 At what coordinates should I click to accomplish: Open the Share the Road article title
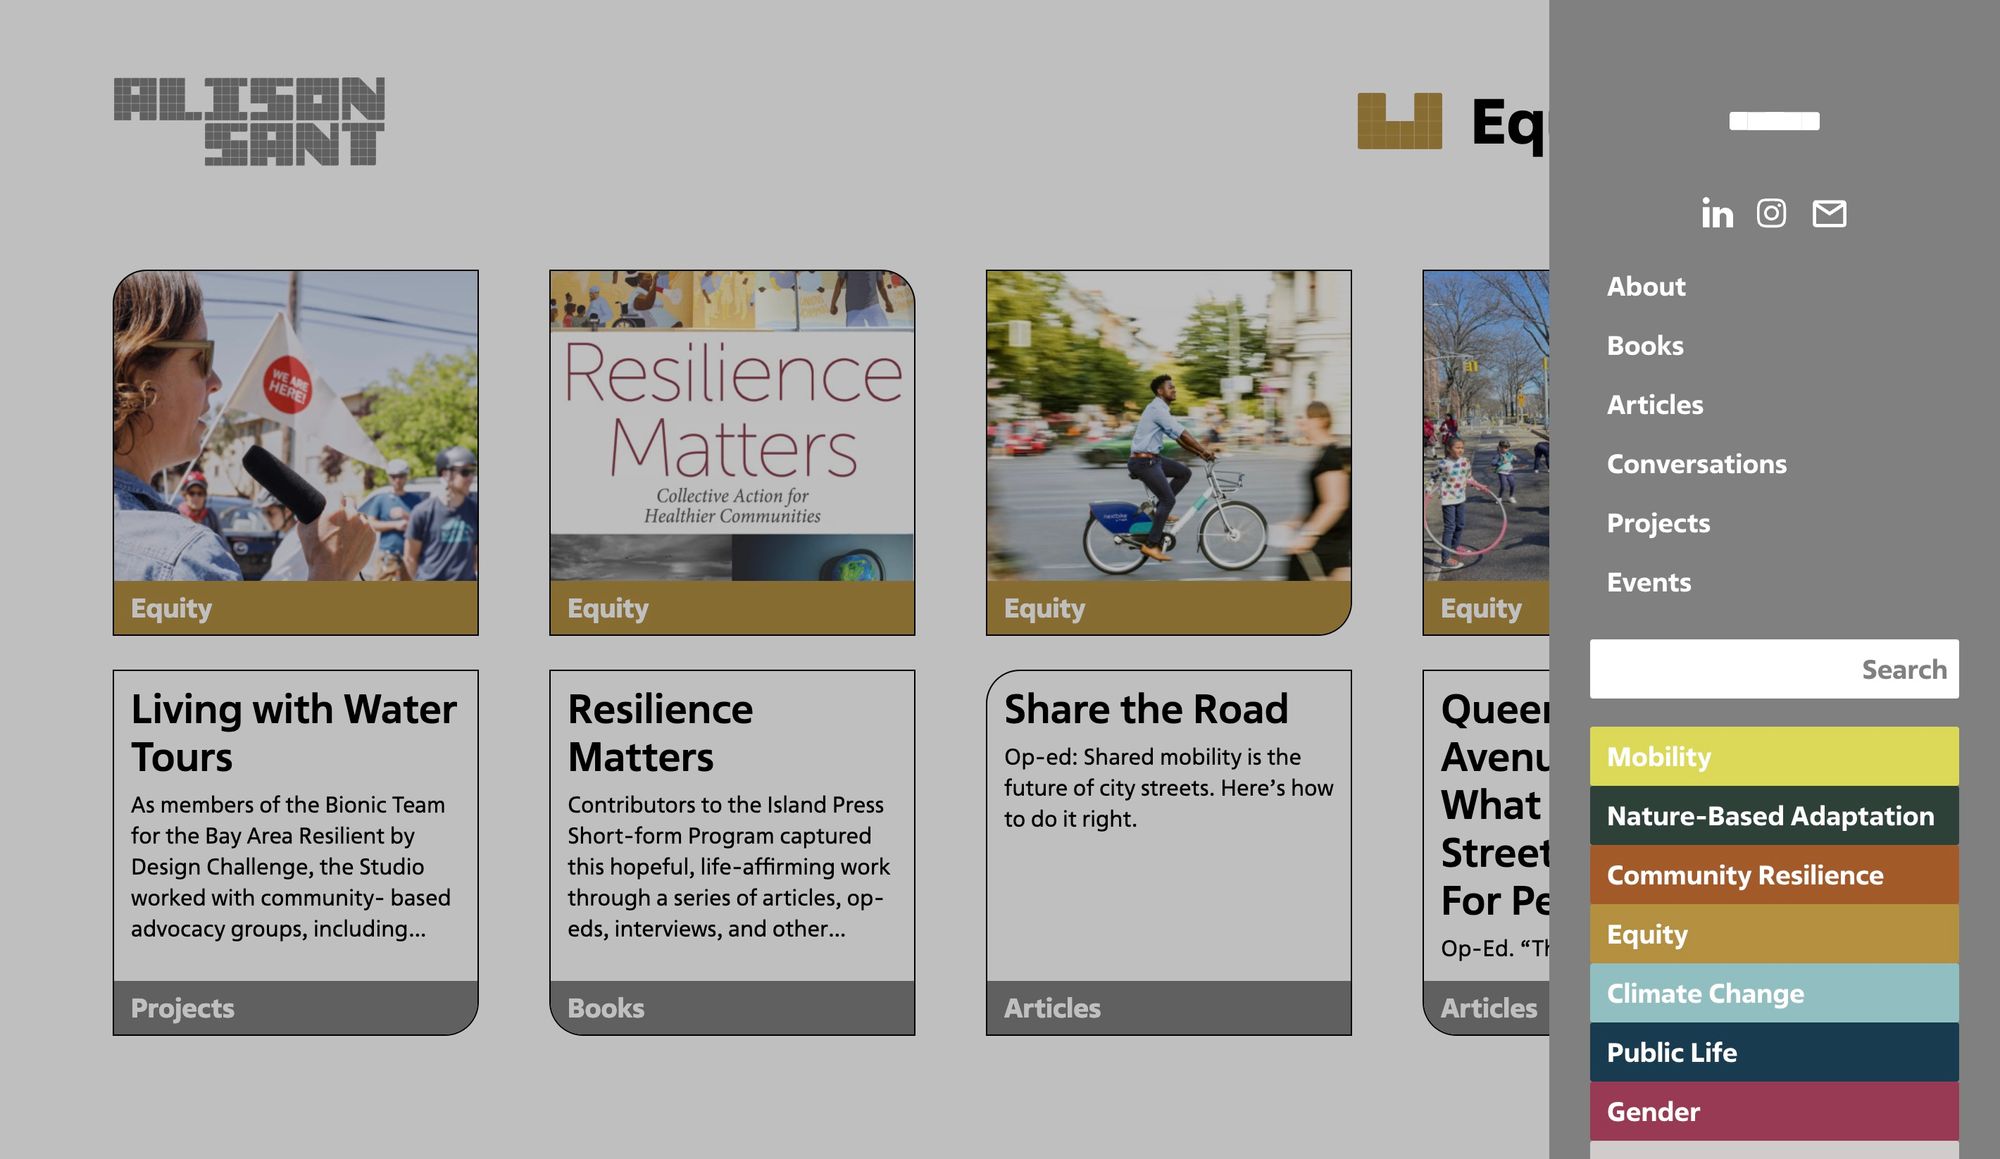(x=1146, y=709)
